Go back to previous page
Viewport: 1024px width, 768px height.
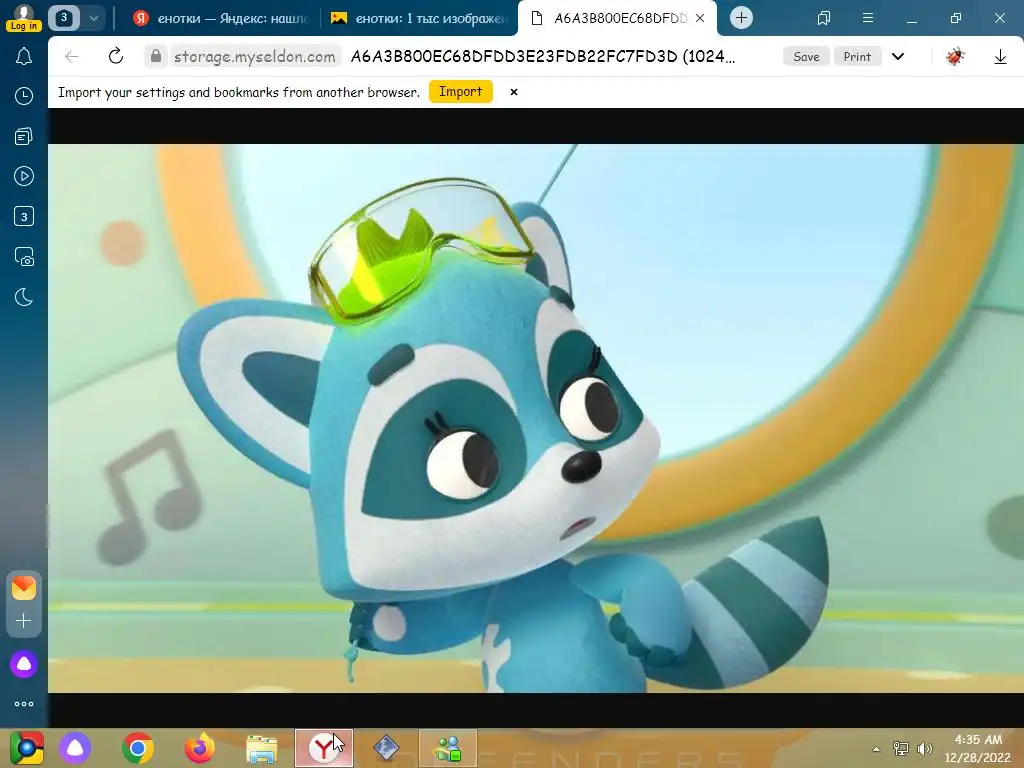[72, 56]
